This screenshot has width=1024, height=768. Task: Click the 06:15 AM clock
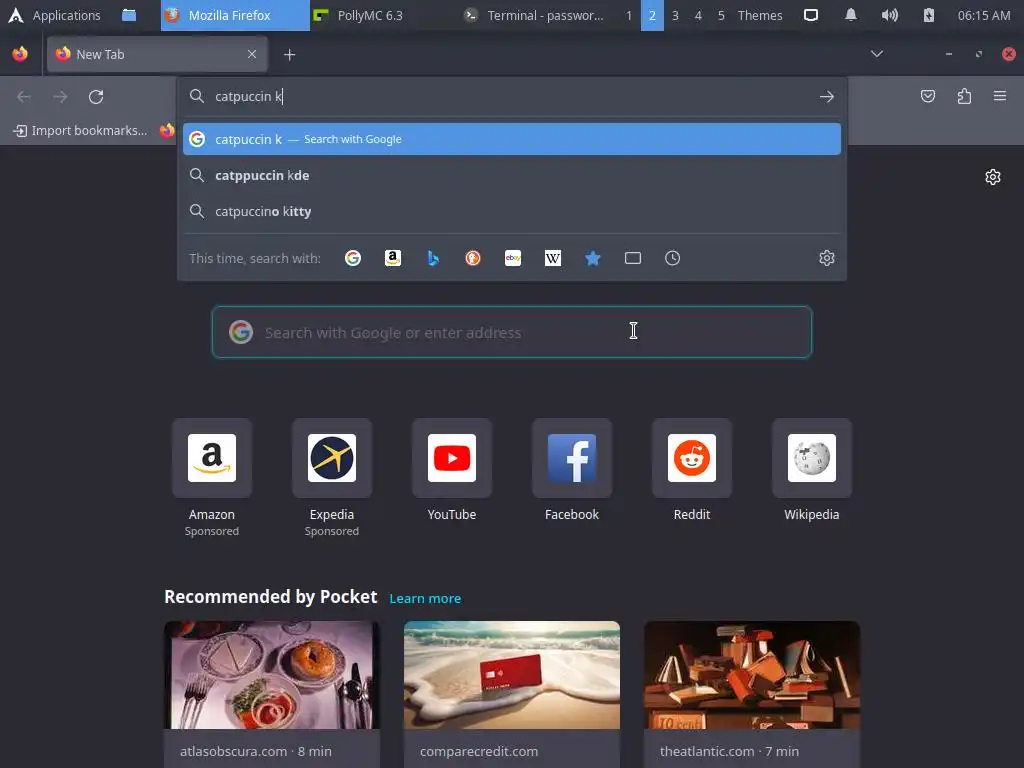tap(984, 15)
